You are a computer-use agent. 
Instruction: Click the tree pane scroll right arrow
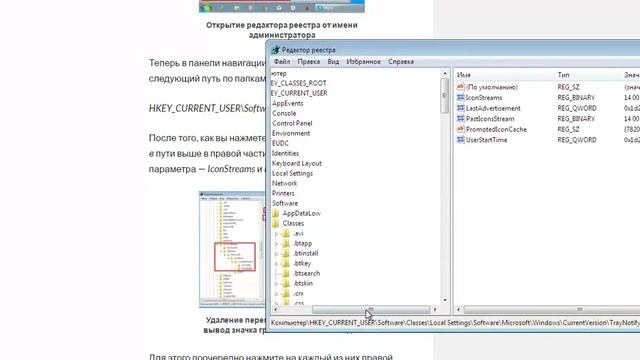click(x=435, y=309)
